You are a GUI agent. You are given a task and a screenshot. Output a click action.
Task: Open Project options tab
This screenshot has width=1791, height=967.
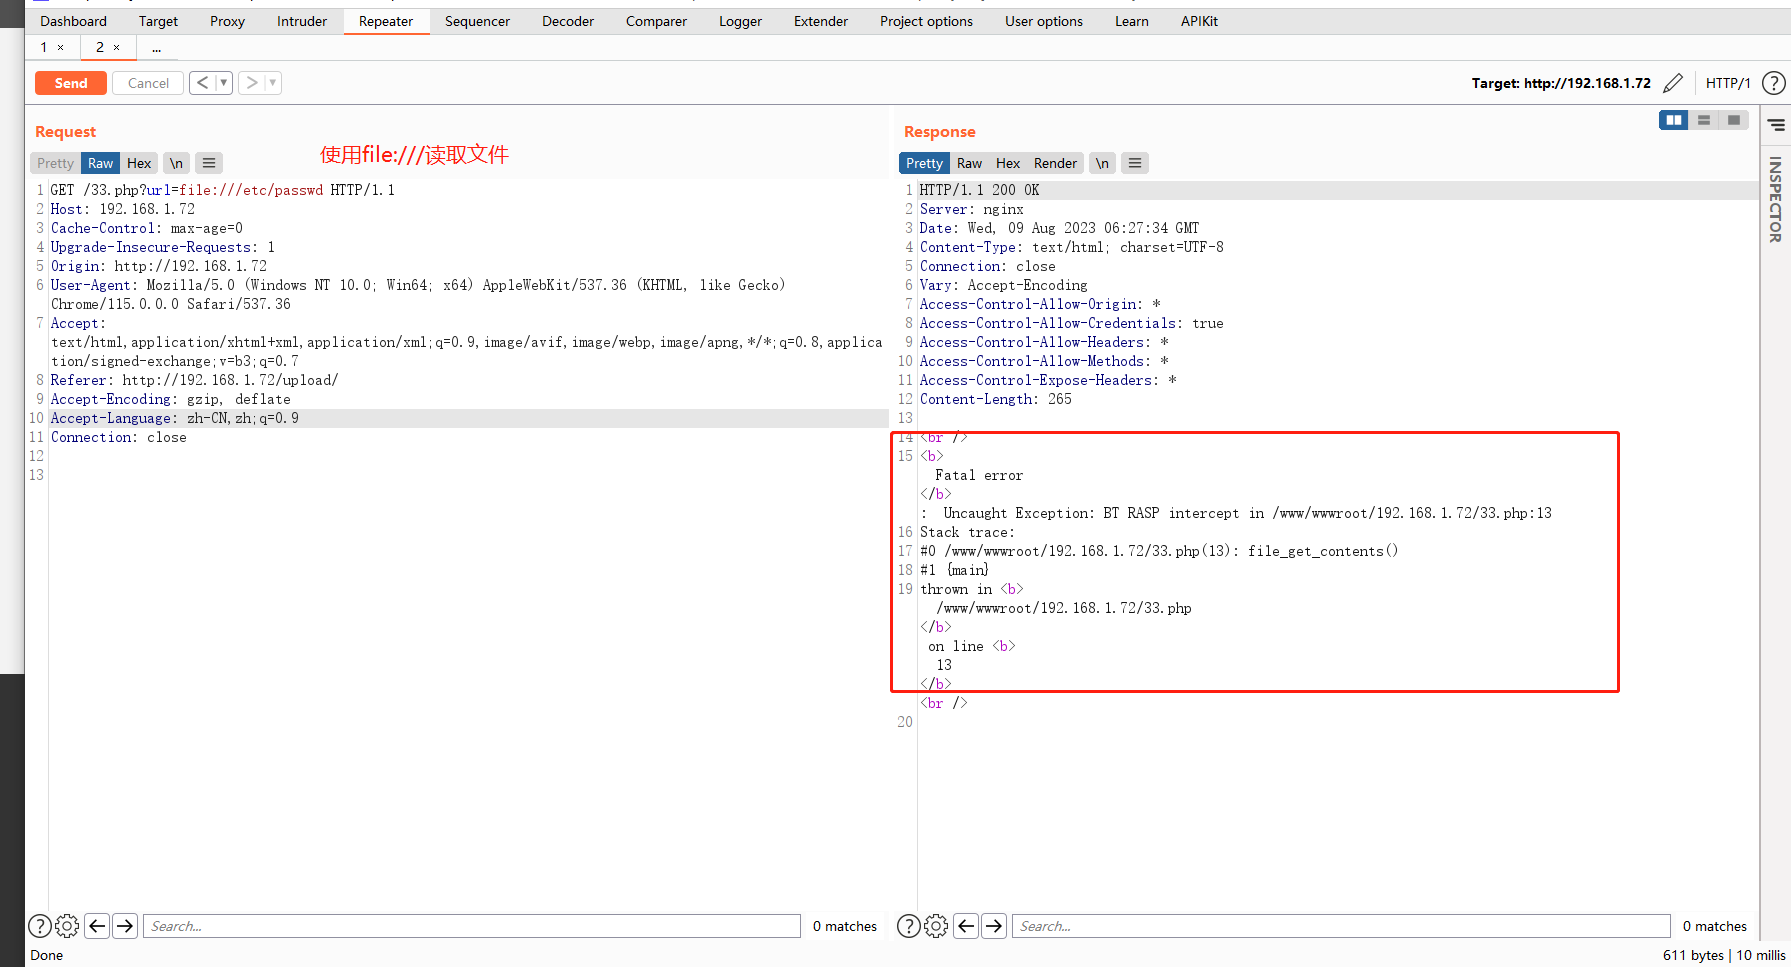point(926,21)
